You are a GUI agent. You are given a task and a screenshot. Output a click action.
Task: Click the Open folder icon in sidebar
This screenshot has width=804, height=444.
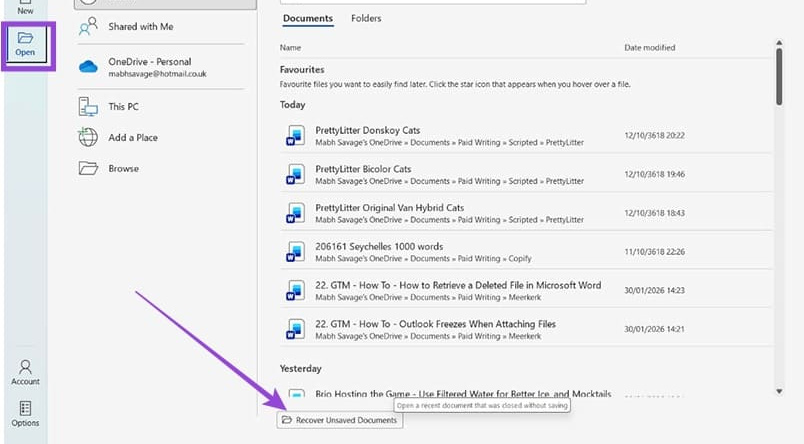[25, 38]
